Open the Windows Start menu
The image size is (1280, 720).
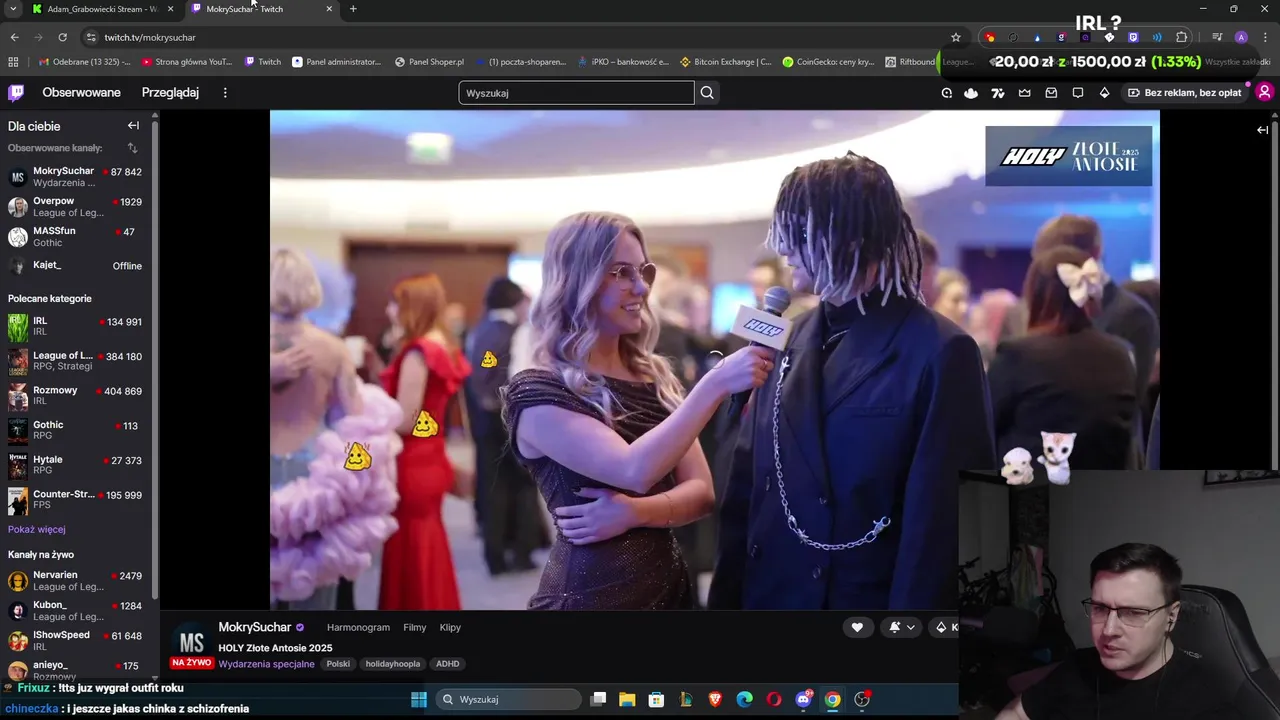point(418,700)
